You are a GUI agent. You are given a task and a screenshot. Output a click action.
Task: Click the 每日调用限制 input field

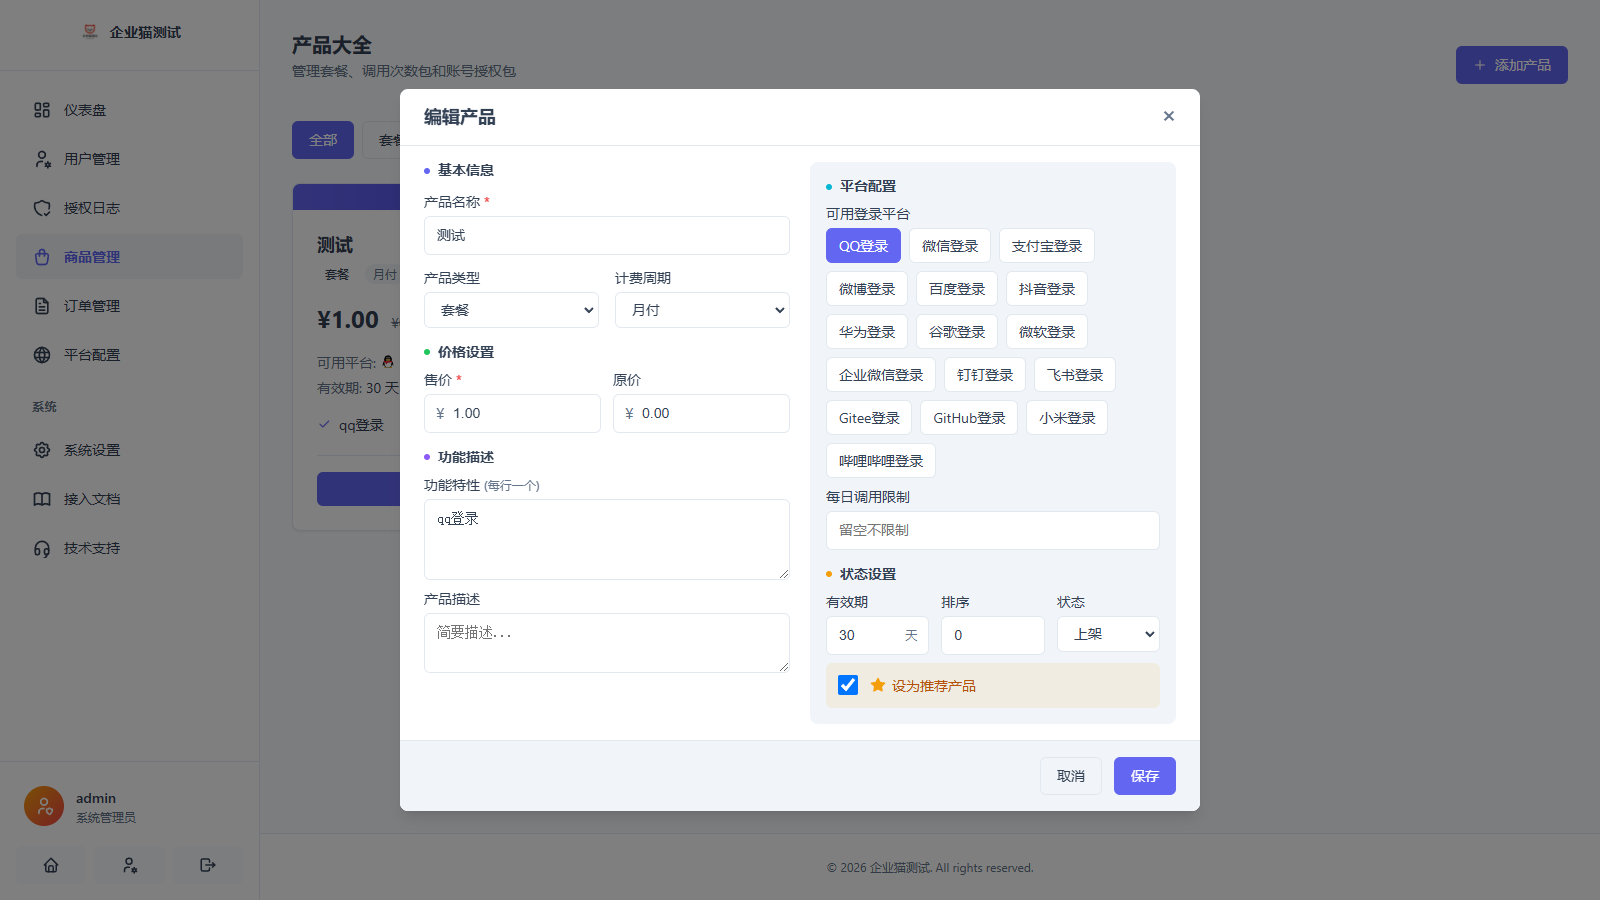pyautogui.click(x=992, y=530)
